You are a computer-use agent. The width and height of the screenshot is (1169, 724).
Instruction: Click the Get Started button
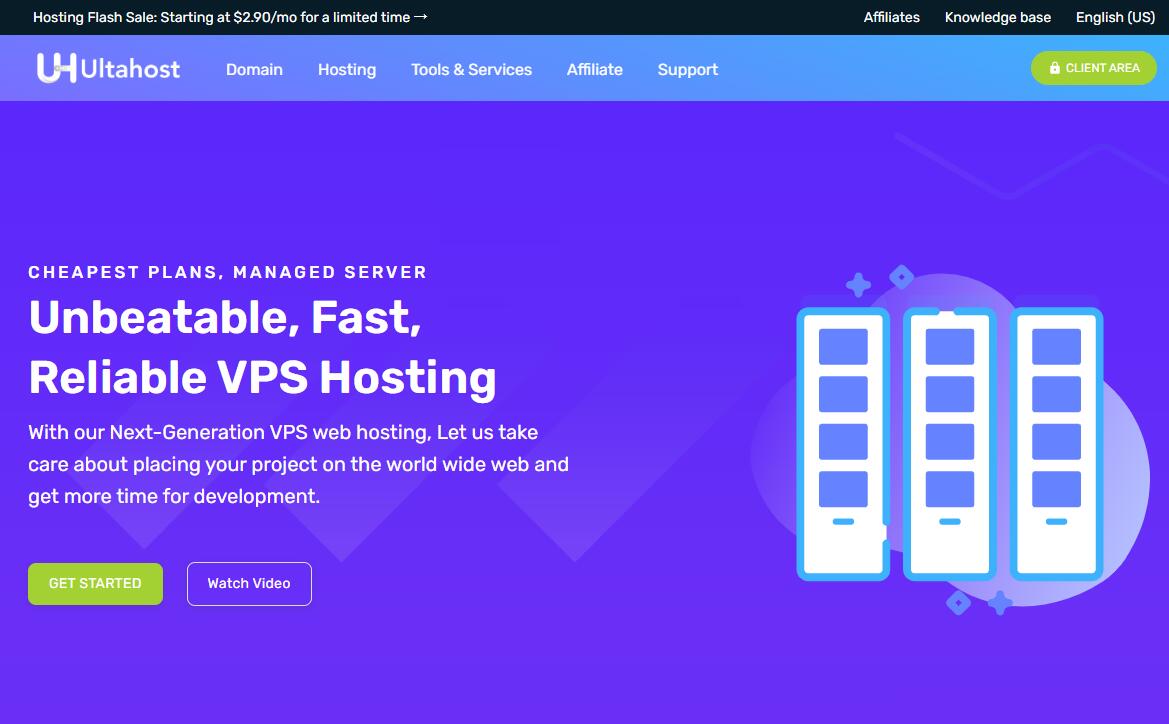(x=95, y=583)
